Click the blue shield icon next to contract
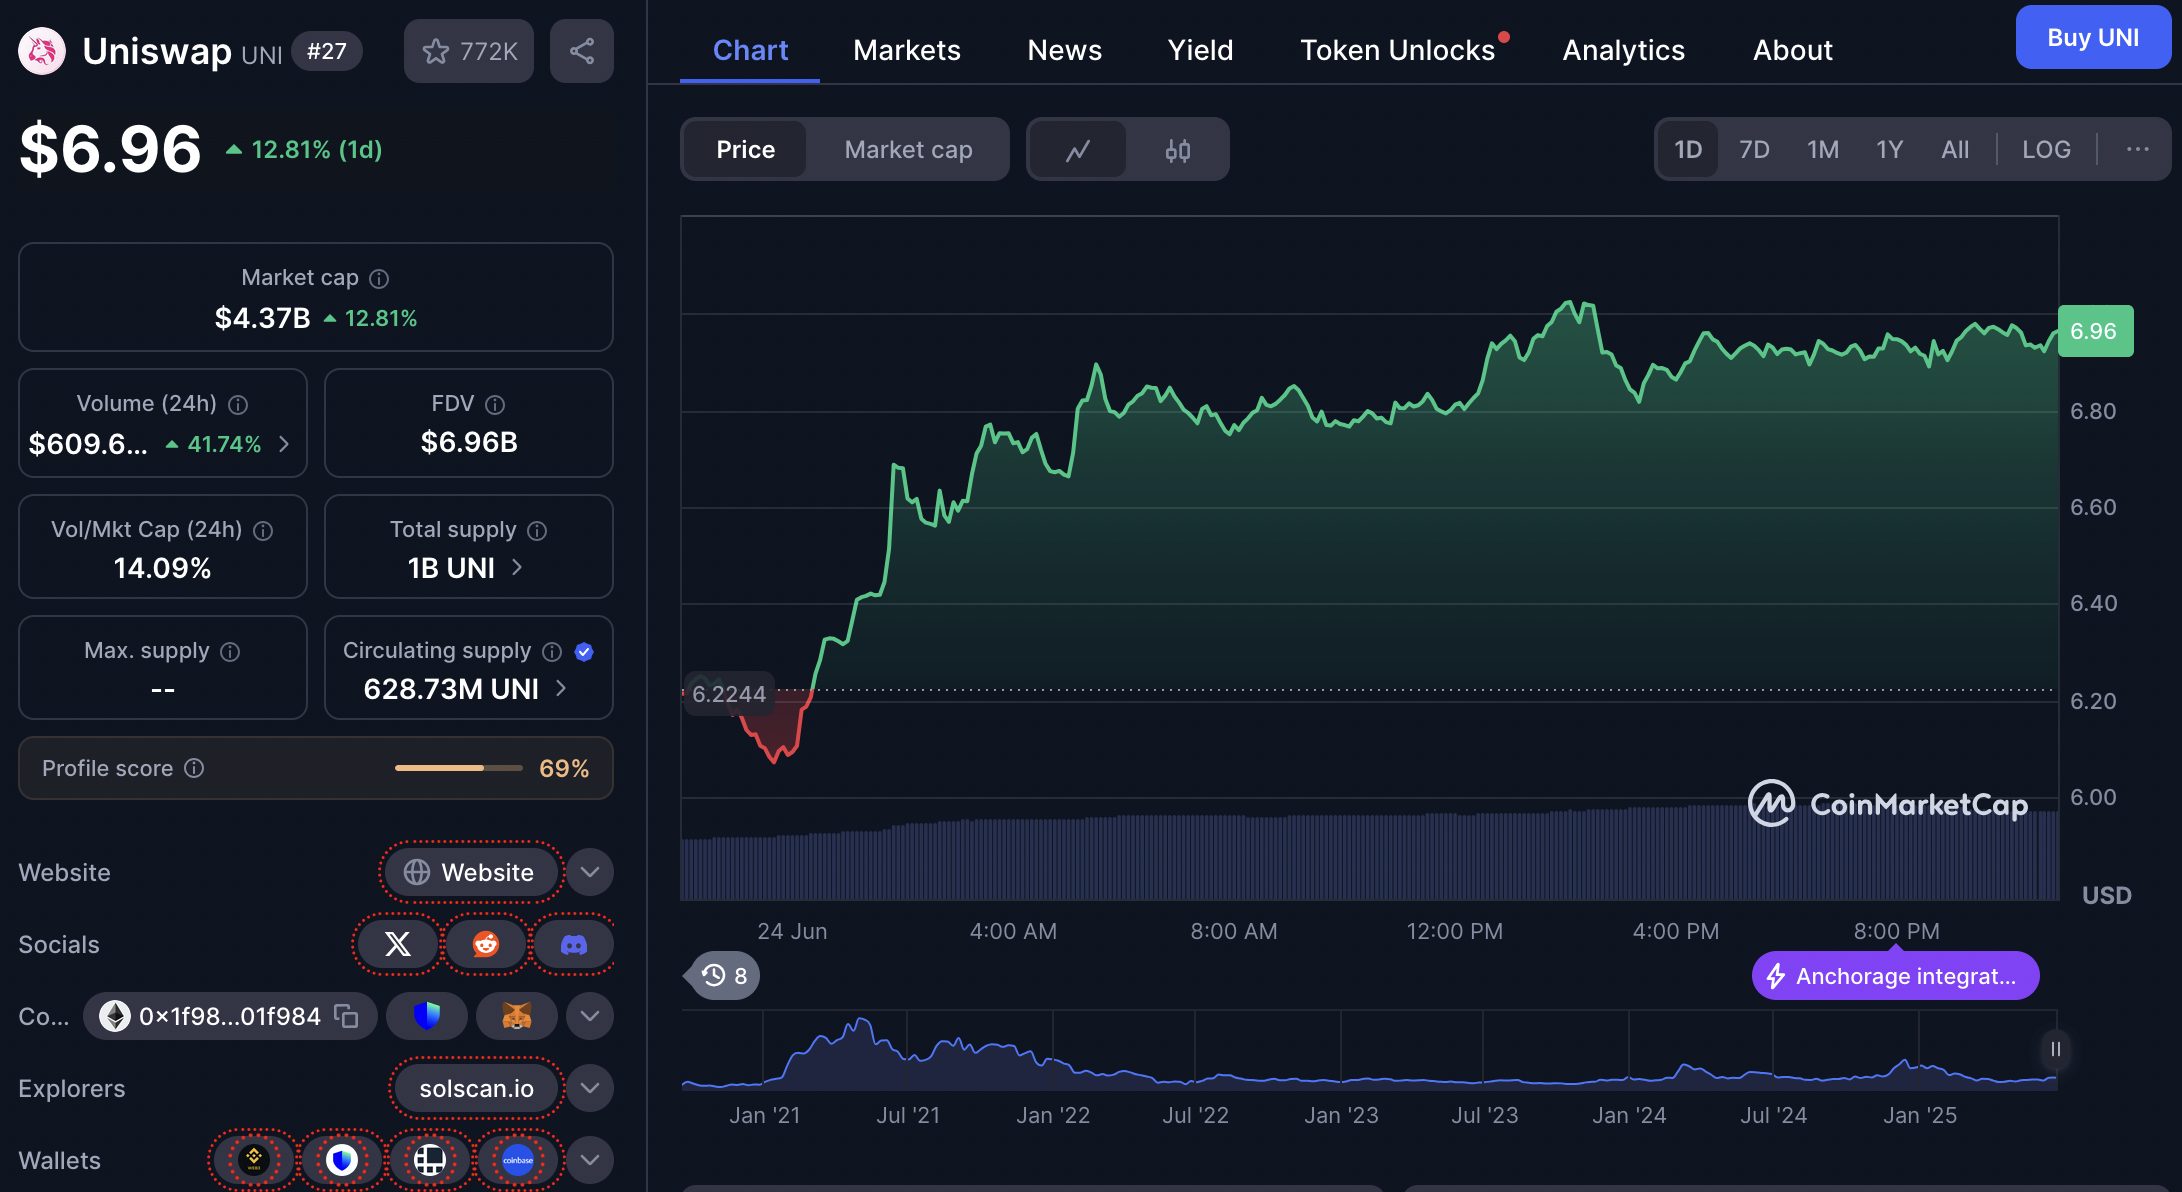 click(x=427, y=1016)
